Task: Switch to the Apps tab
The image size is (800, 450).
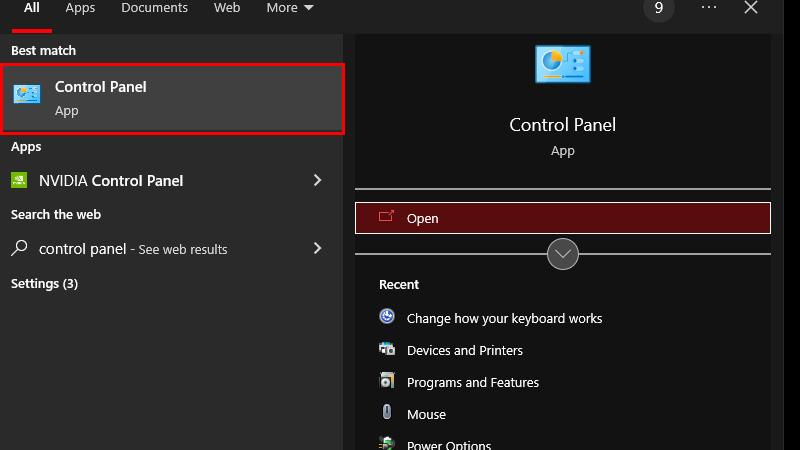Action: pyautogui.click(x=80, y=8)
